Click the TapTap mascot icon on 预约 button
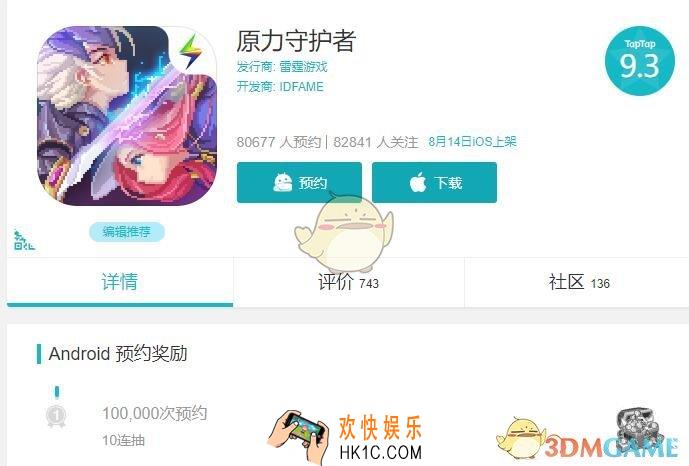Screen dimensions: 689x466 [283, 182]
